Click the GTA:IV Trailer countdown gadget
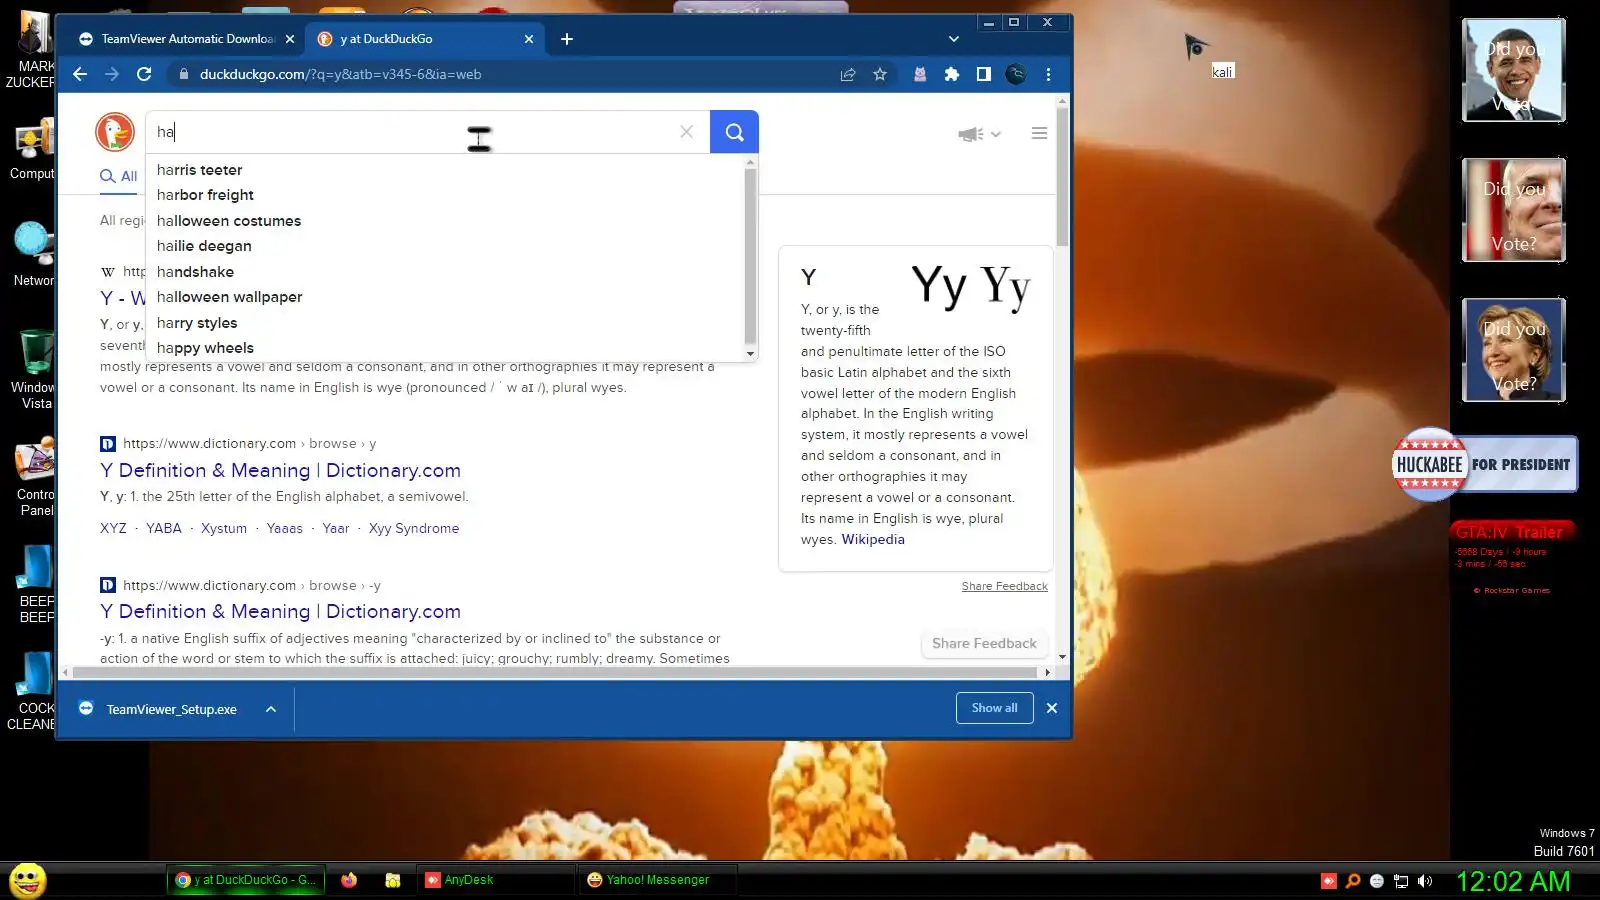The image size is (1600, 900). tap(1513, 558)
